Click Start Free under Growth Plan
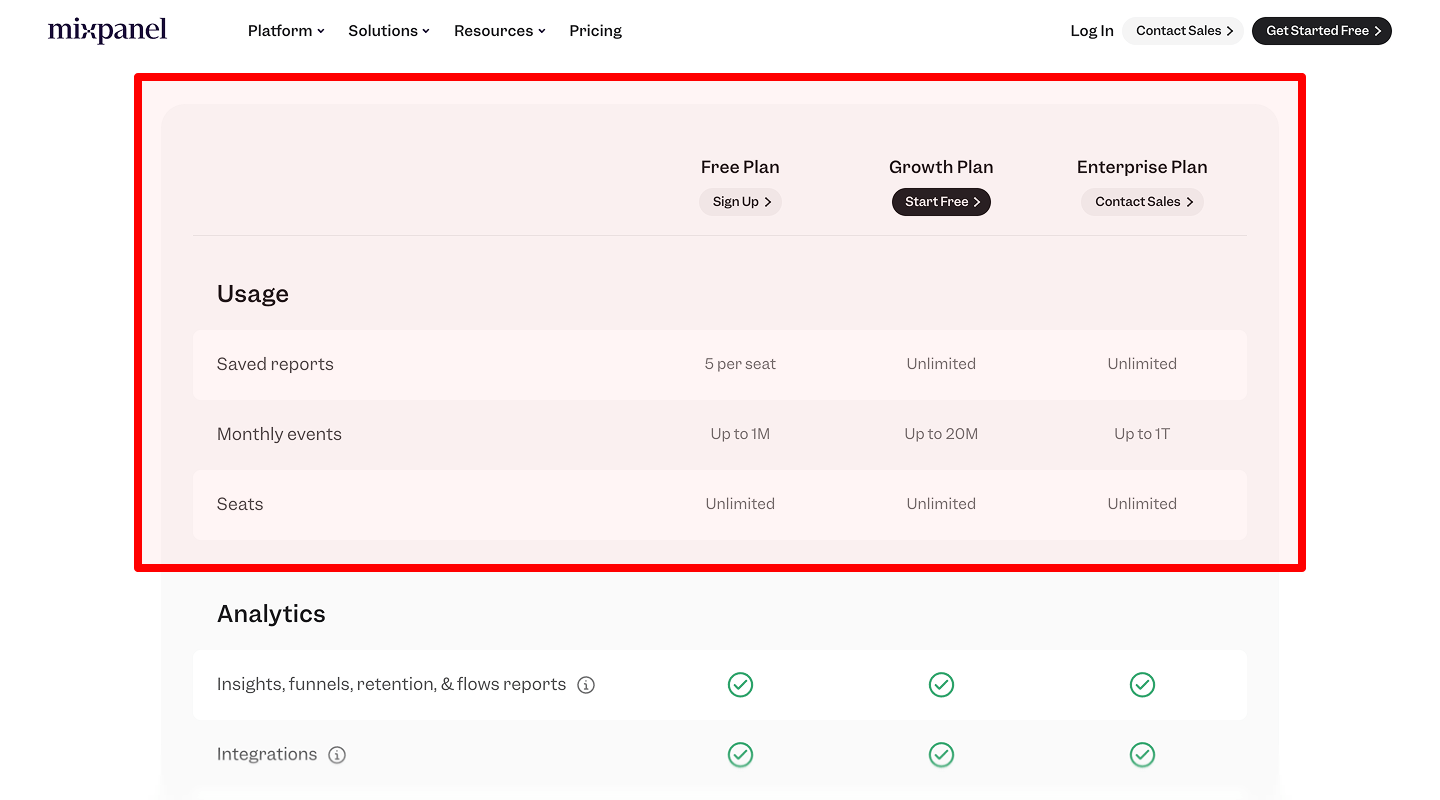The image size is (1440, 800). tap(941, 201)
